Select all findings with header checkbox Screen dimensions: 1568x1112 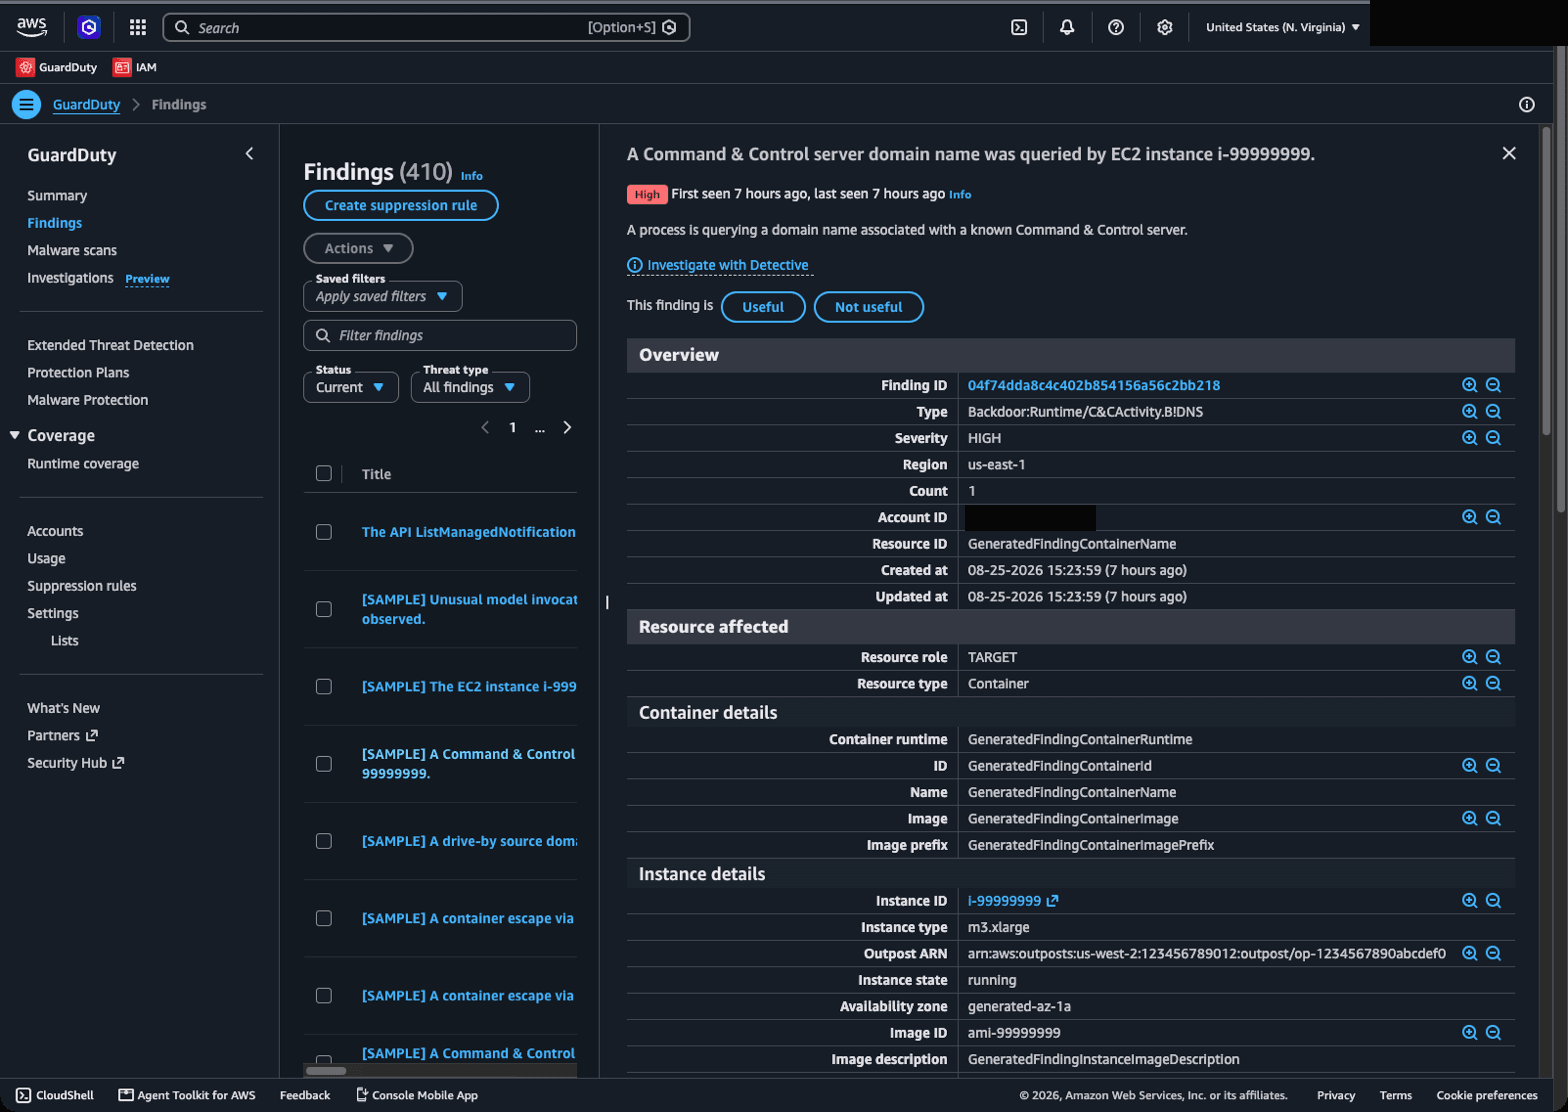[324, 473]
